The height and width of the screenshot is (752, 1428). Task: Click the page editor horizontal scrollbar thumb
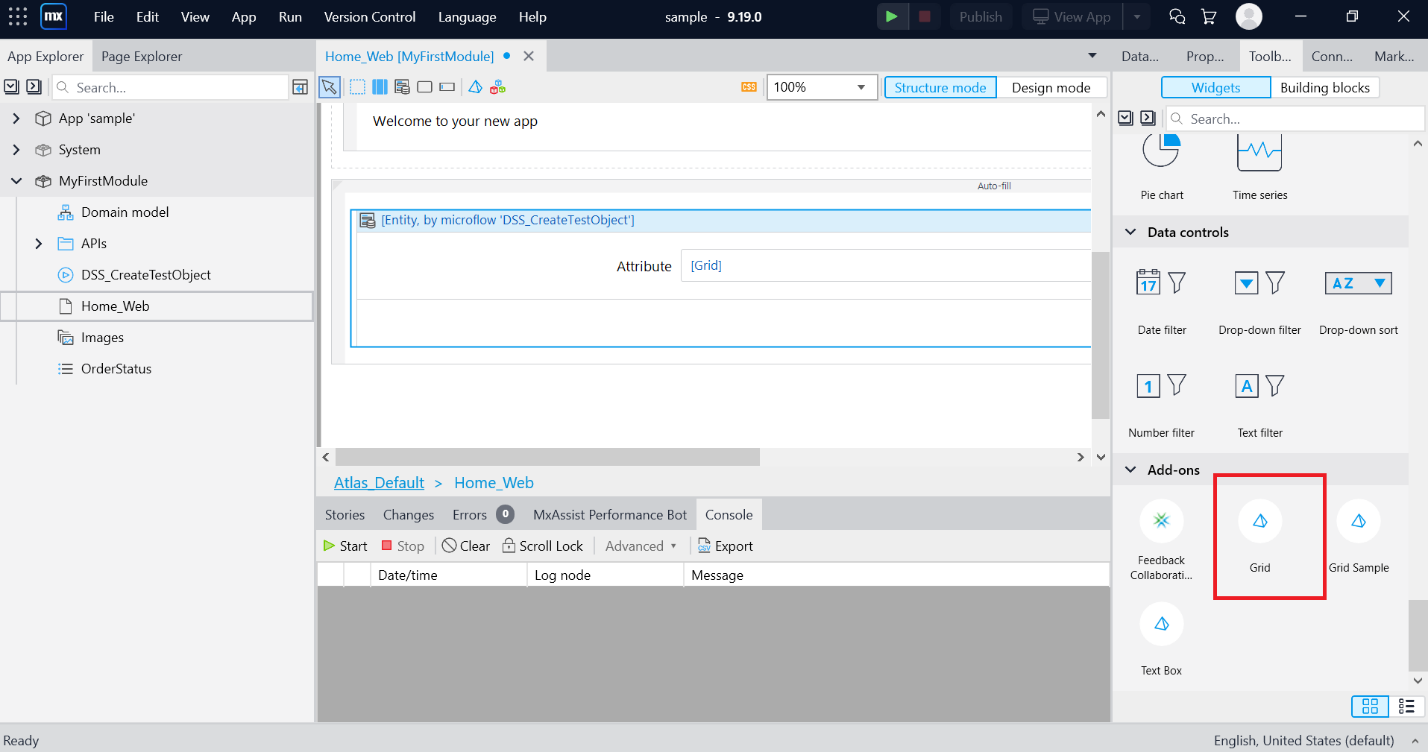[547, 457]
